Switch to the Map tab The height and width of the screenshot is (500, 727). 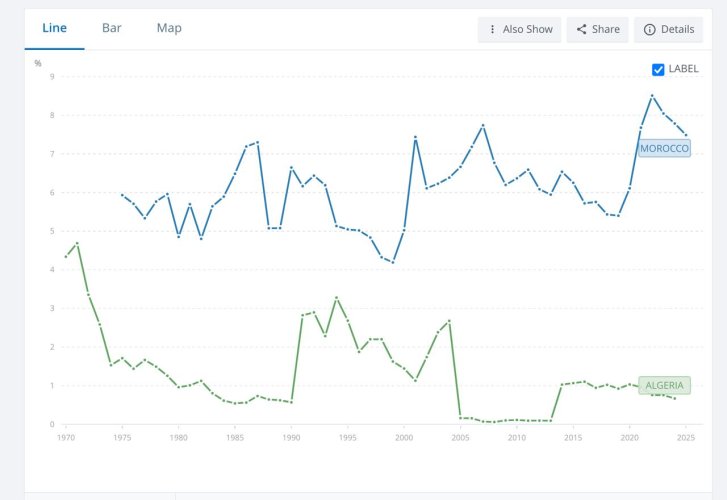click(169, 28)
